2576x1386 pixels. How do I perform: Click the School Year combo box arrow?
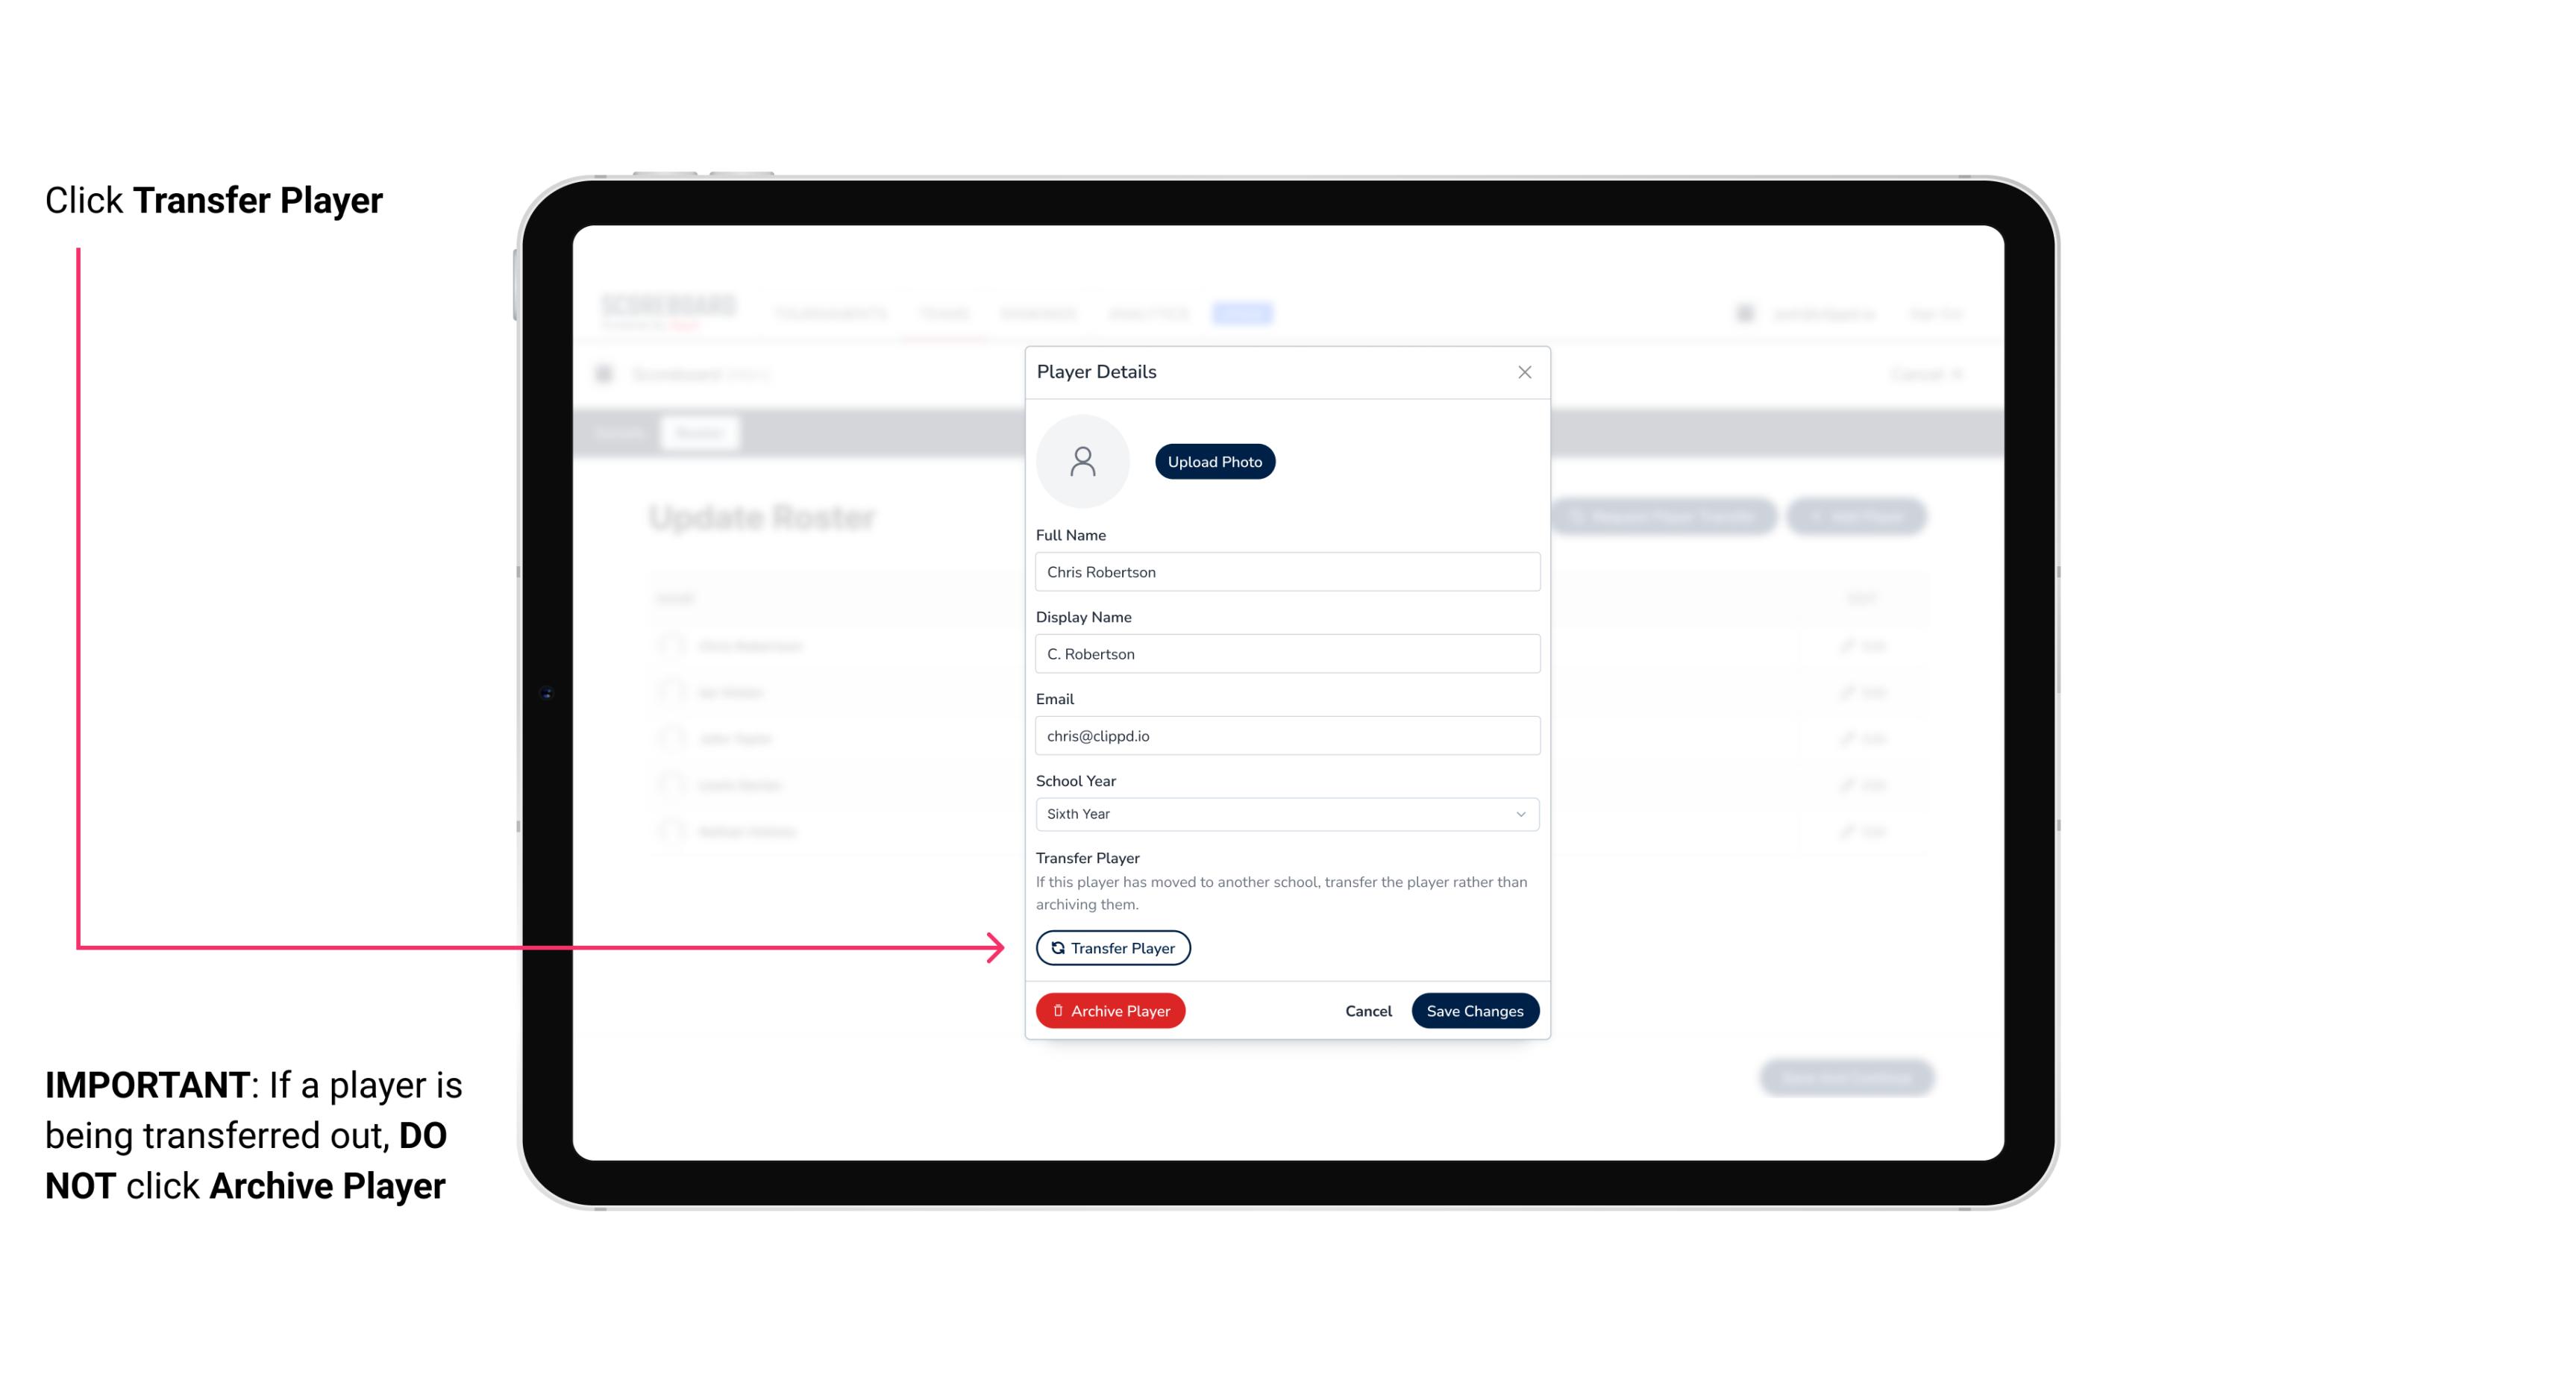1521,812
